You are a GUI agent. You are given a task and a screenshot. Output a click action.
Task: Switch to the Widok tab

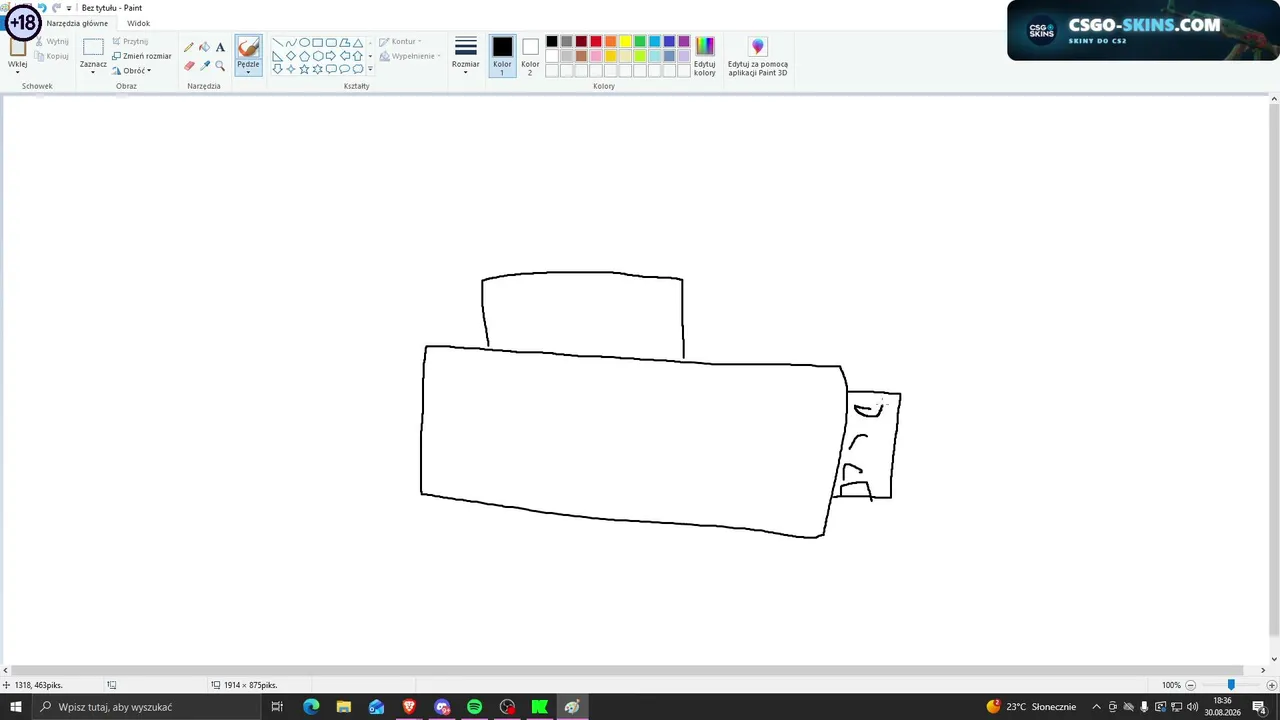click(x=138, y=23)
